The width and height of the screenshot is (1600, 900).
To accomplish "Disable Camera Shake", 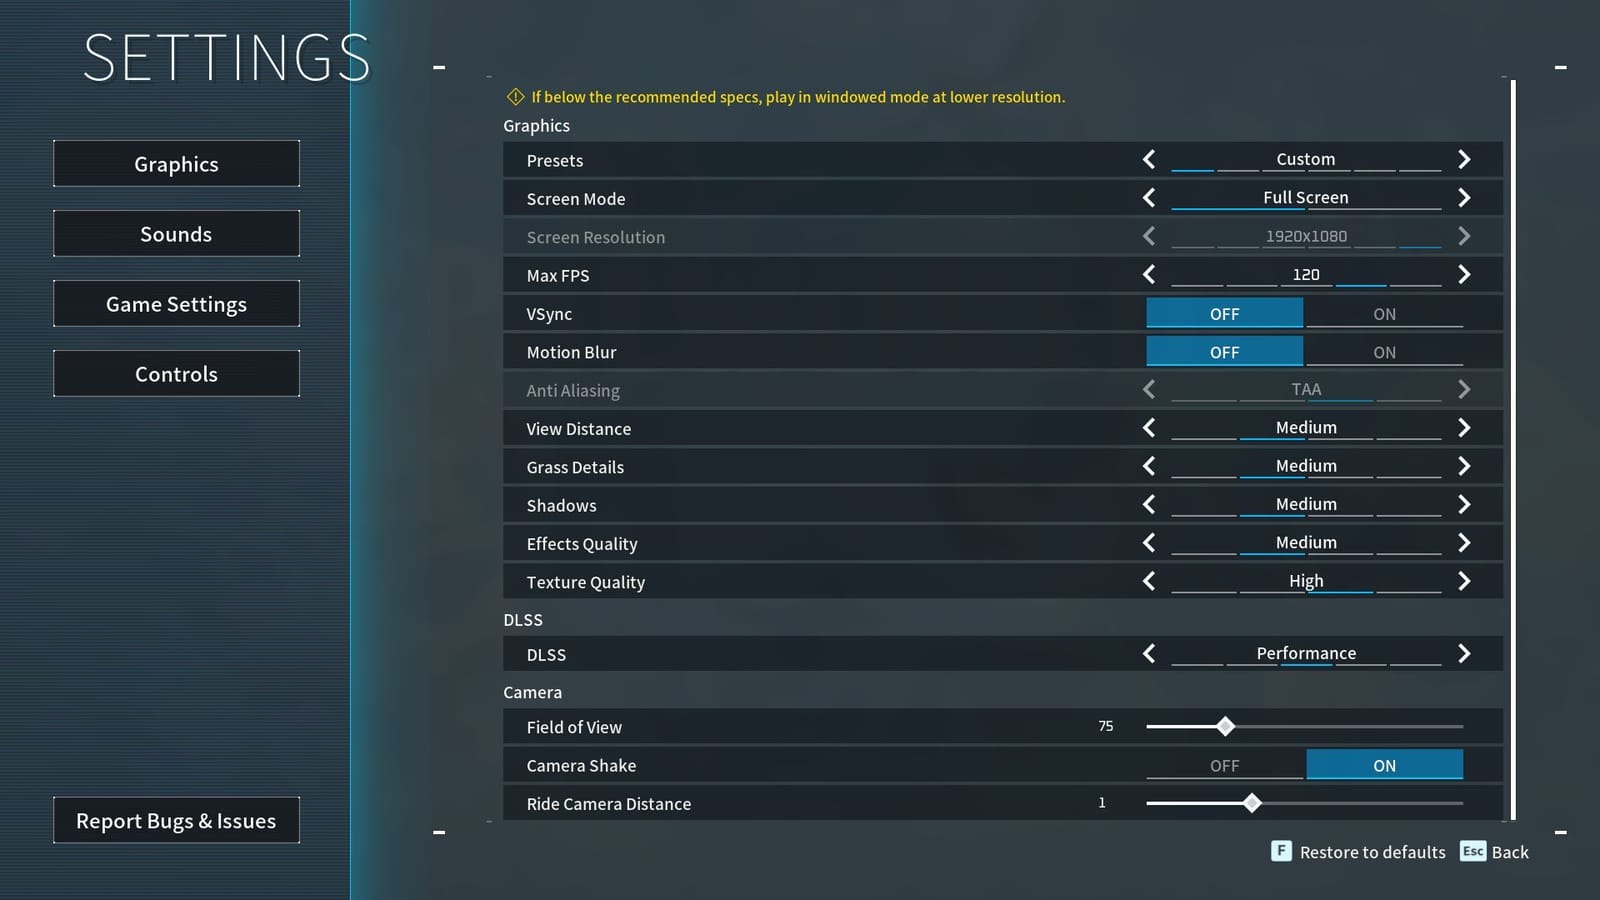I will point(1225,764).
